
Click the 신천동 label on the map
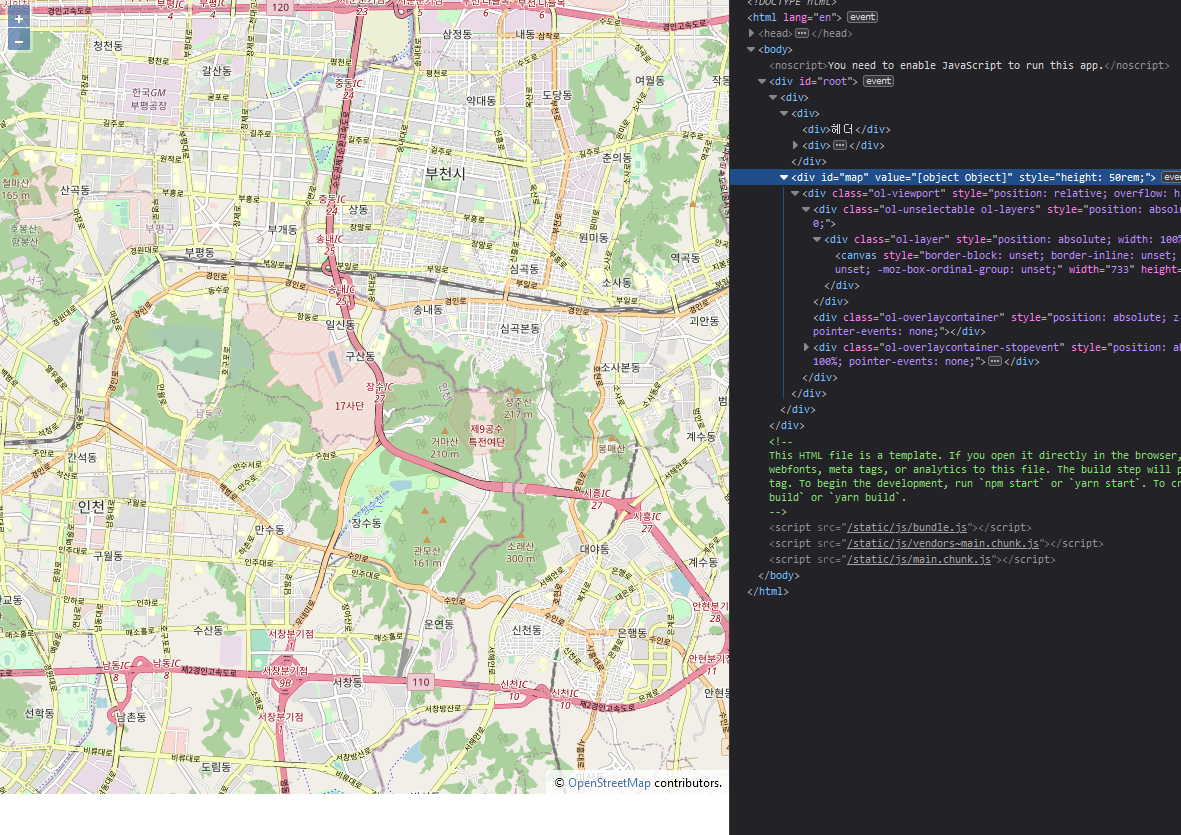(x=526, y=630)
